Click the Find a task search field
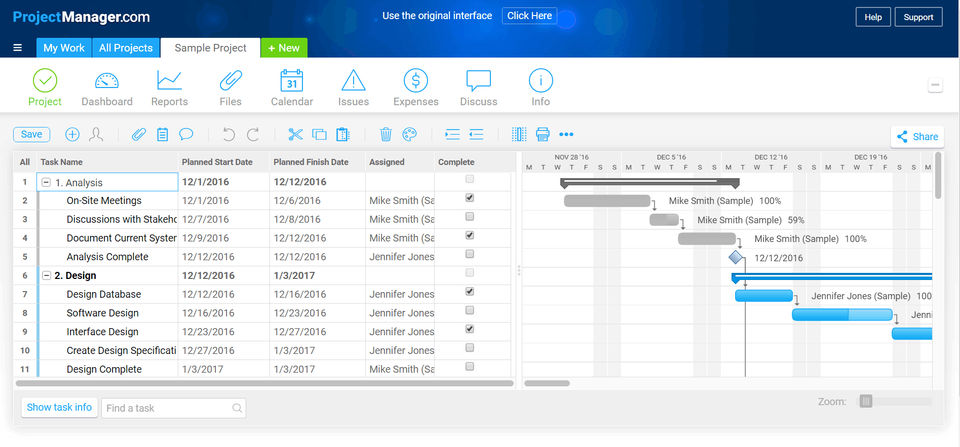The image size is (960, 447). click(x=173, y=408)
